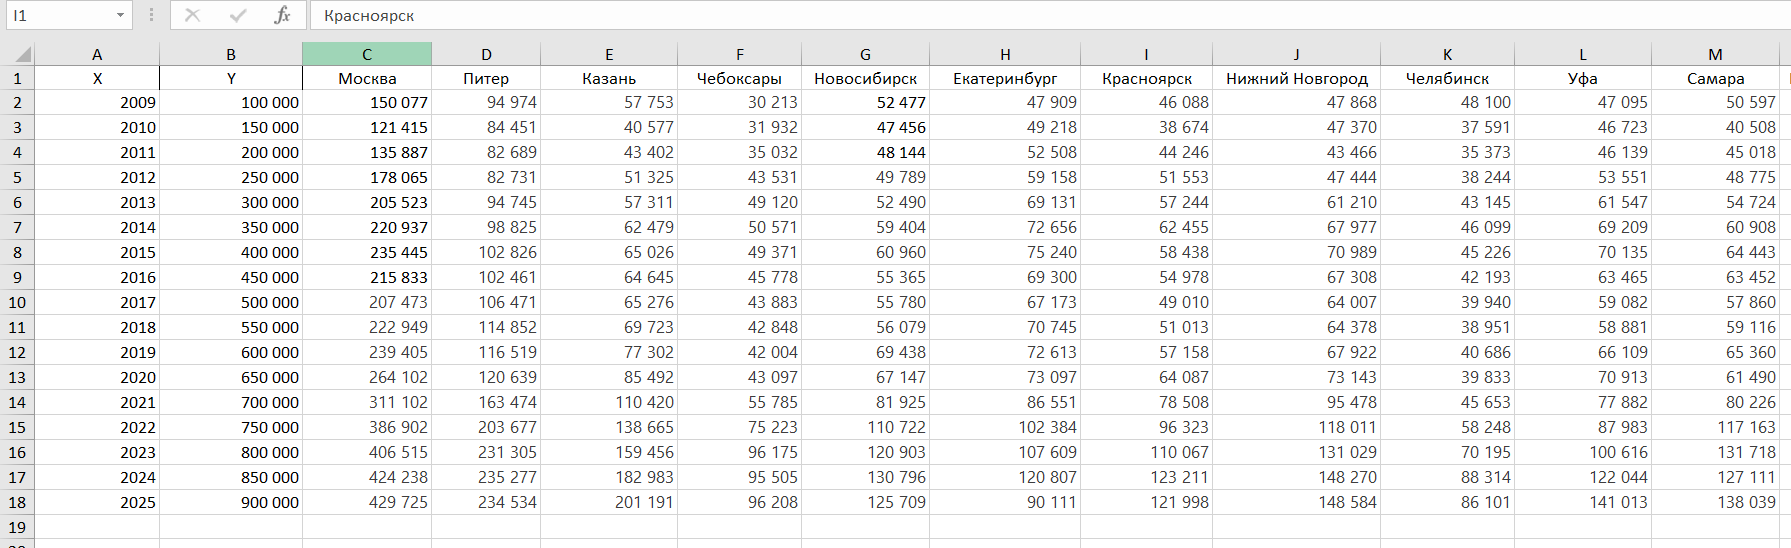Click the Москва value 429 725
1791x548 pixels.
[367, 502]
